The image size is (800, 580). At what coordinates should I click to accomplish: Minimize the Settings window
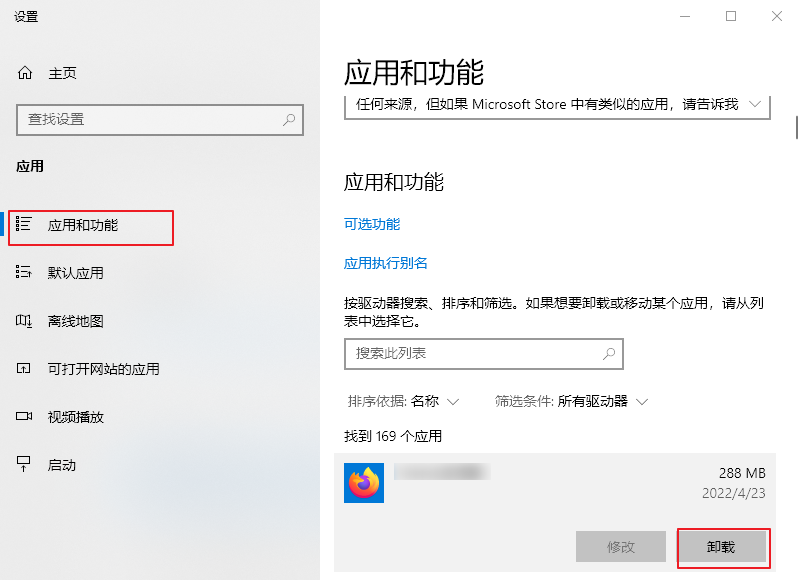coord(685,16)
